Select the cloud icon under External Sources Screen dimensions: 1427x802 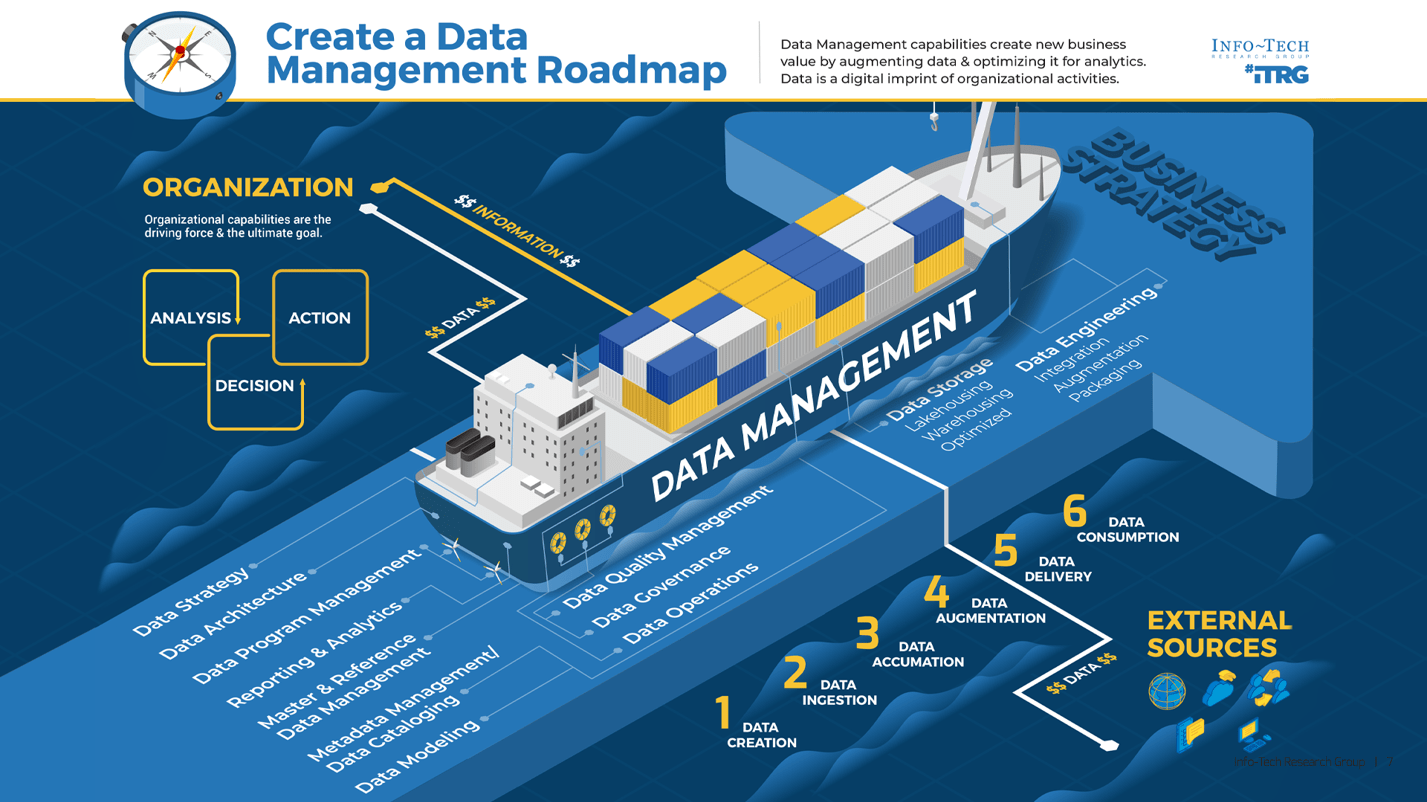coord(1219,690)
